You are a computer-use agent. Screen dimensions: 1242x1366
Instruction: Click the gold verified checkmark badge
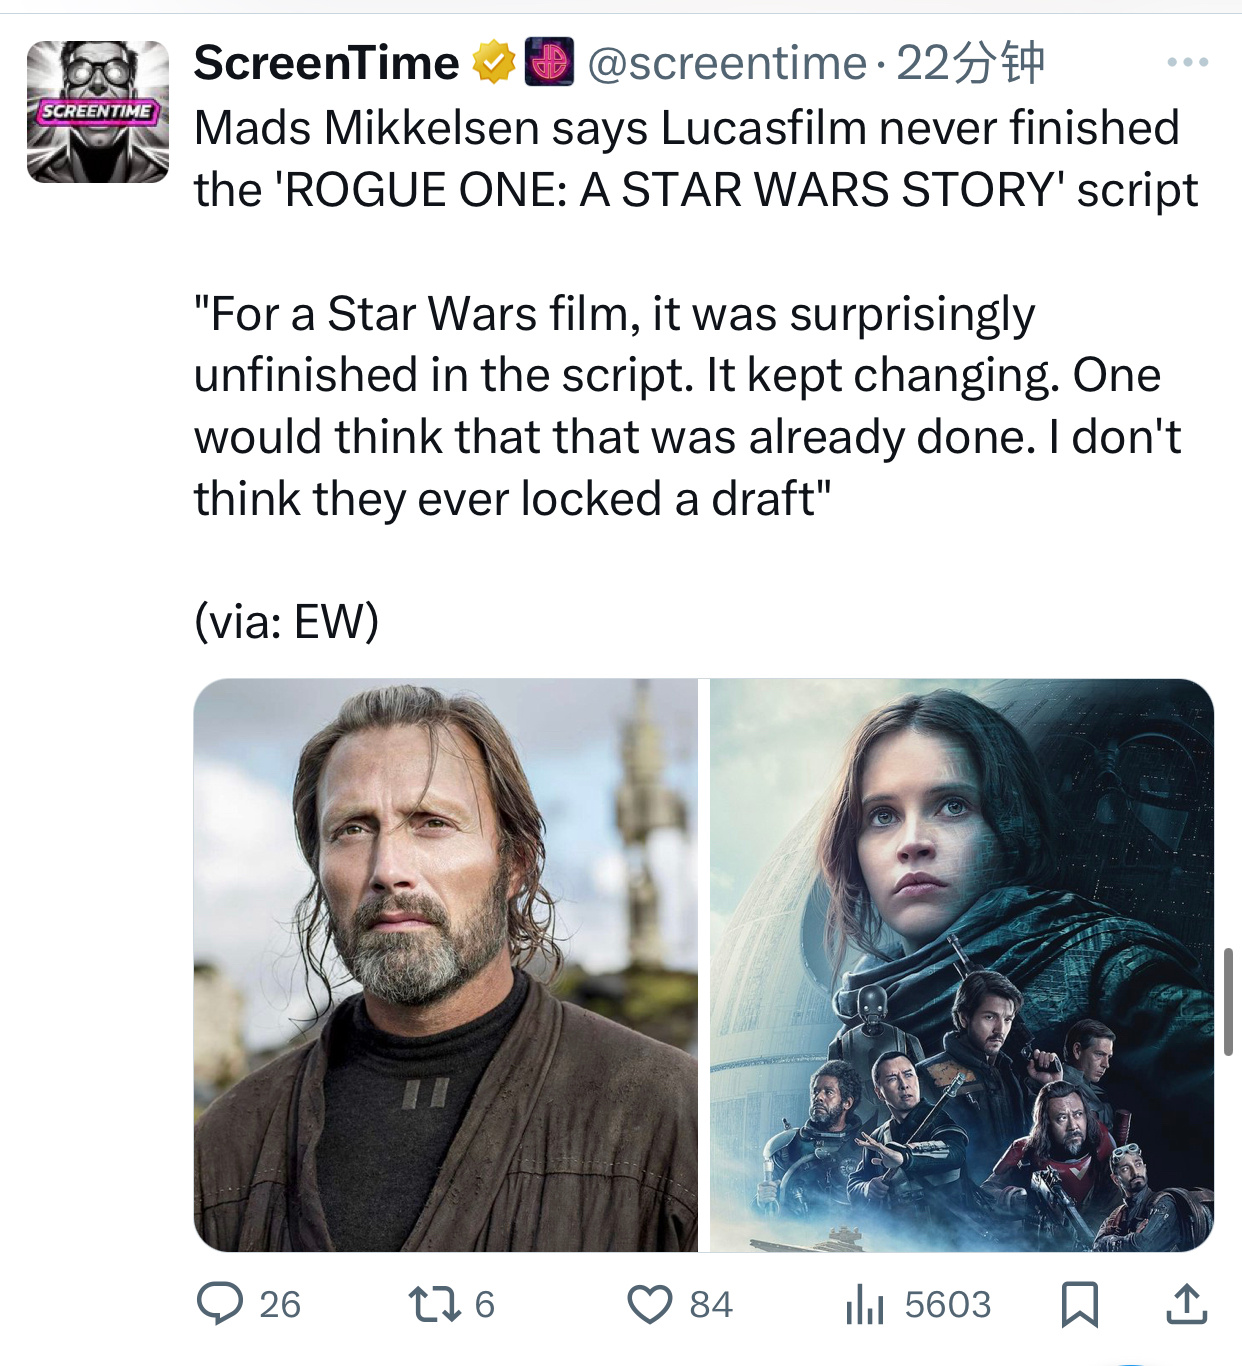point(492,63)
